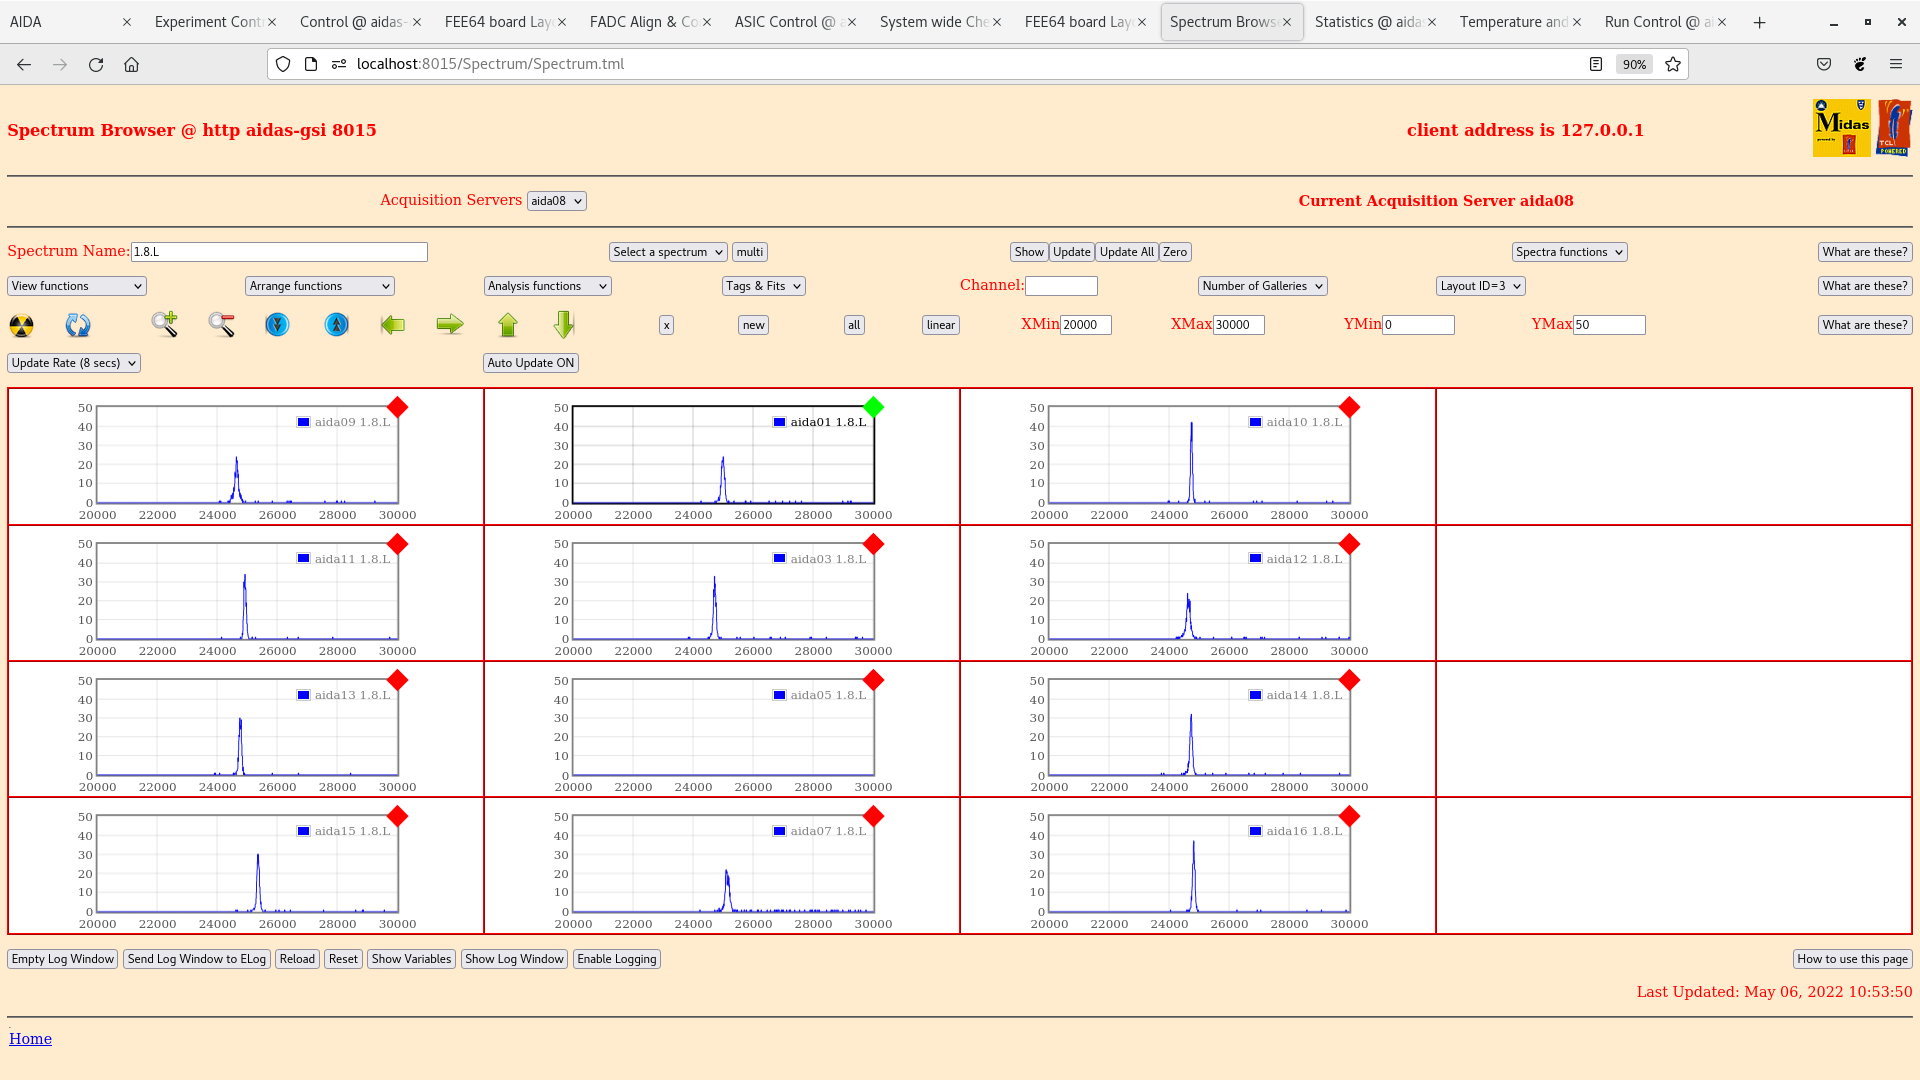Expand the View functions dropdown

77,286
